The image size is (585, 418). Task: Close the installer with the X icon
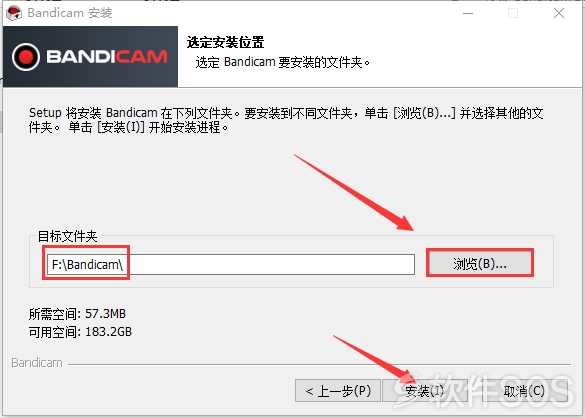559,13
